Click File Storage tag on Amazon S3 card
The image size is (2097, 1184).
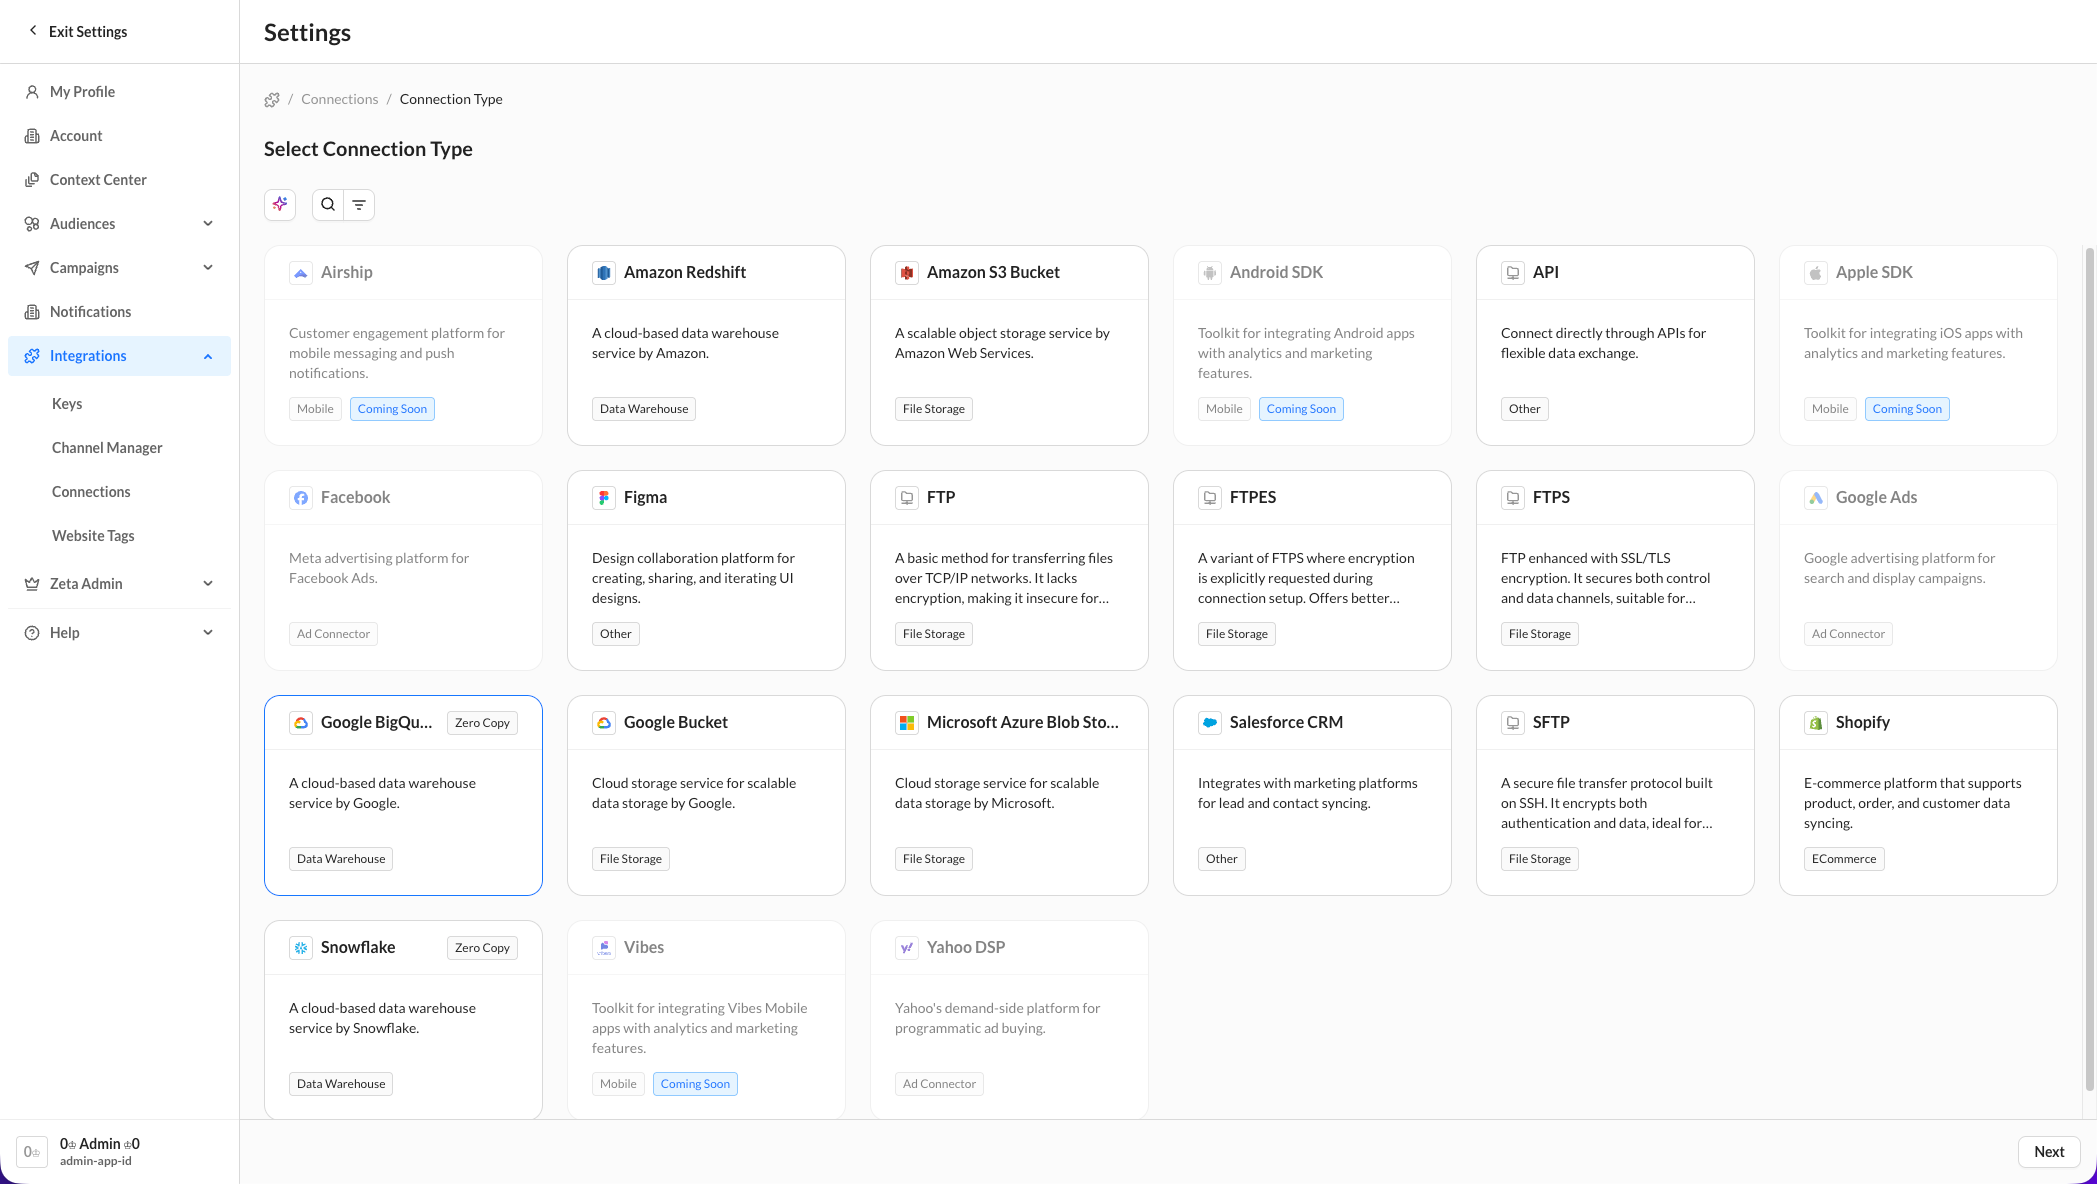pos(934,409)
